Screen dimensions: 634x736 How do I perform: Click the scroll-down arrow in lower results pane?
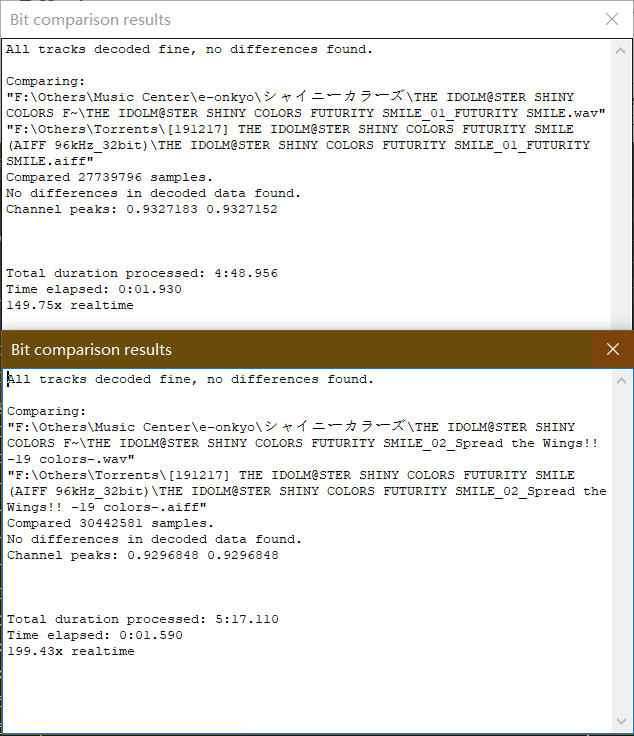coord(621,721)
